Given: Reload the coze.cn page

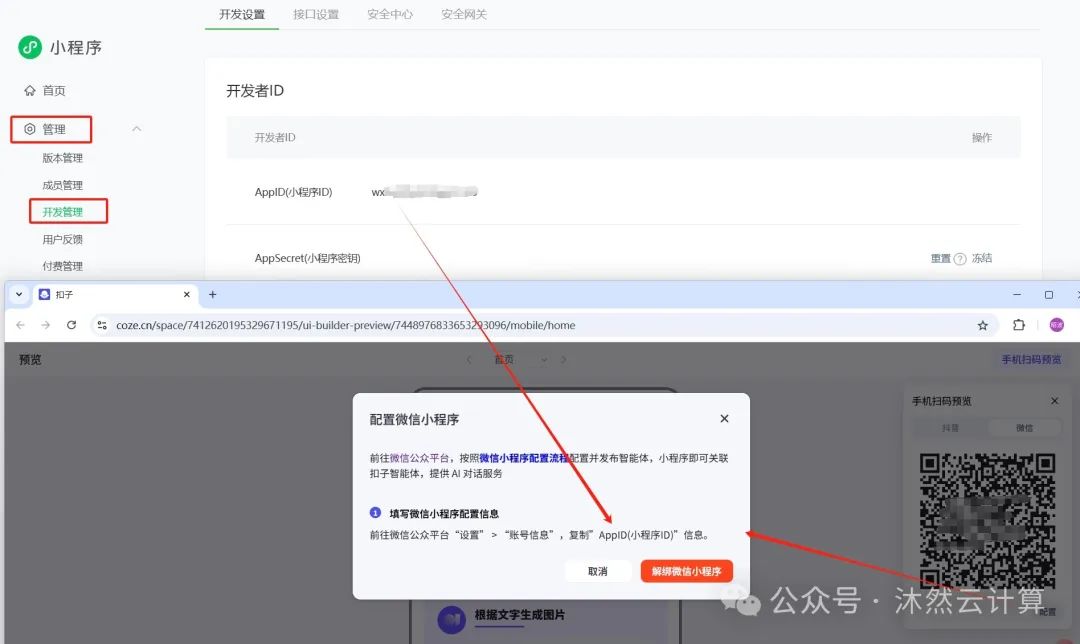Looking at the screenshot, I should 71,325.
